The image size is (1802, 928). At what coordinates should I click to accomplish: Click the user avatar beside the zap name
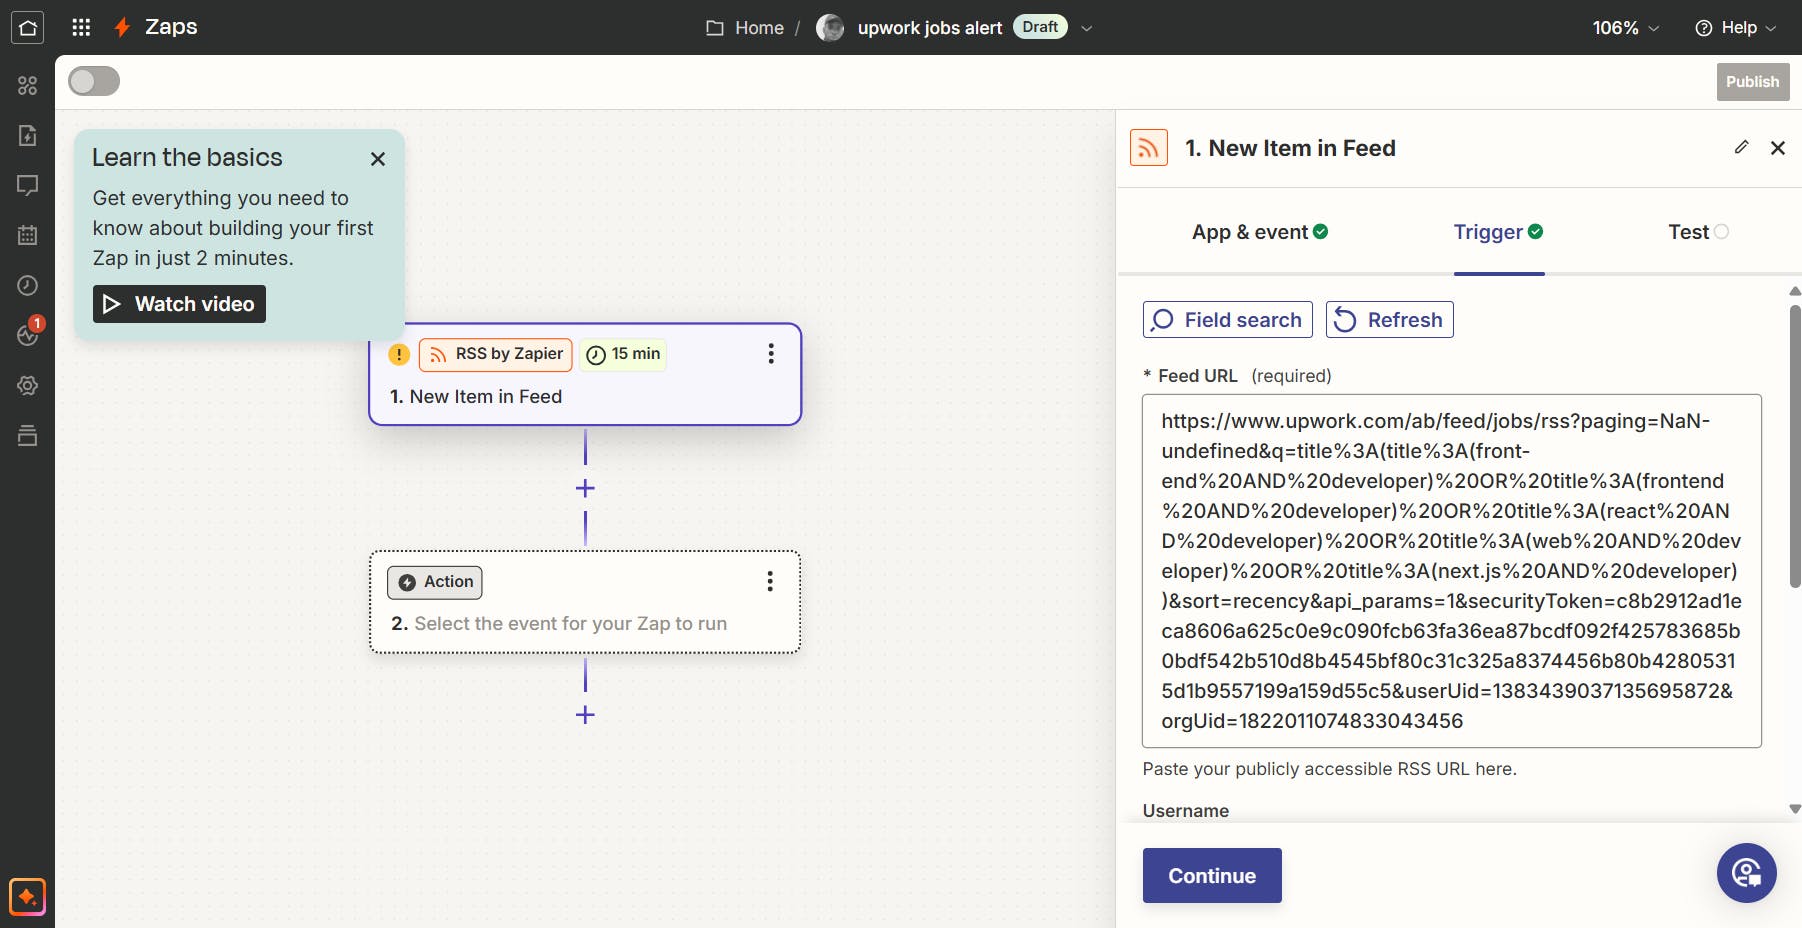click(830, 28)
